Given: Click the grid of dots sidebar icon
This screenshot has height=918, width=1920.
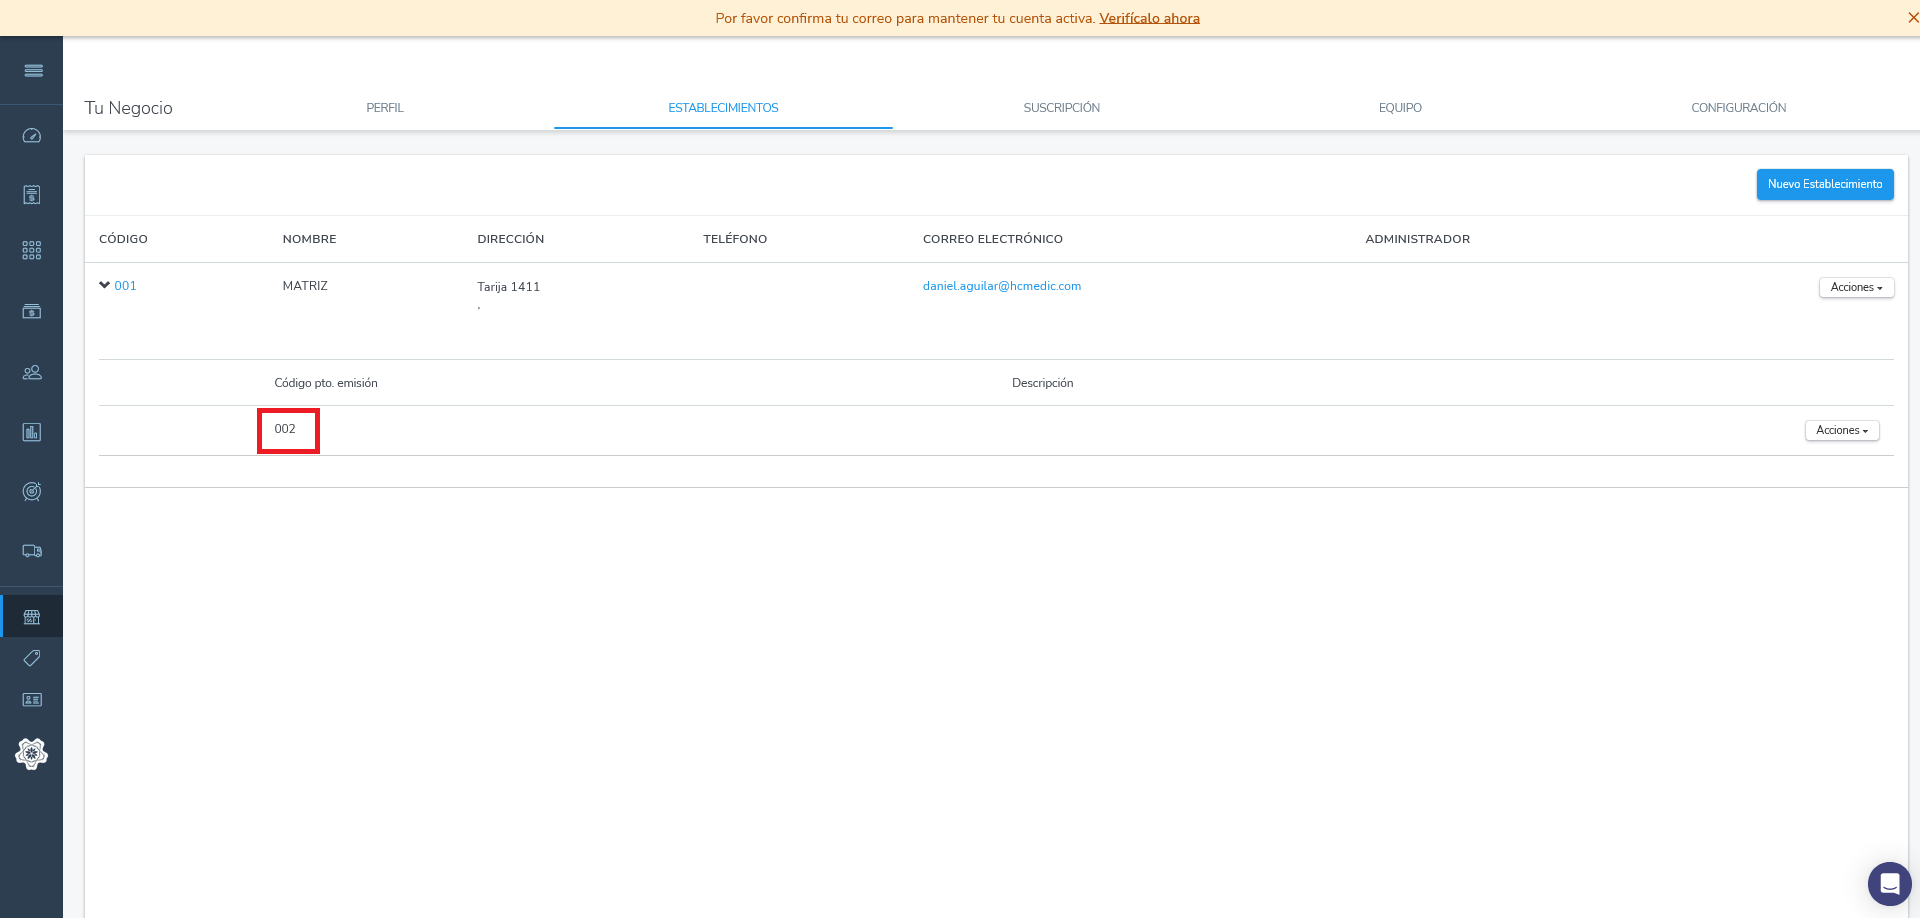Looking at the screenshot, I should click(x=32, y=250).
